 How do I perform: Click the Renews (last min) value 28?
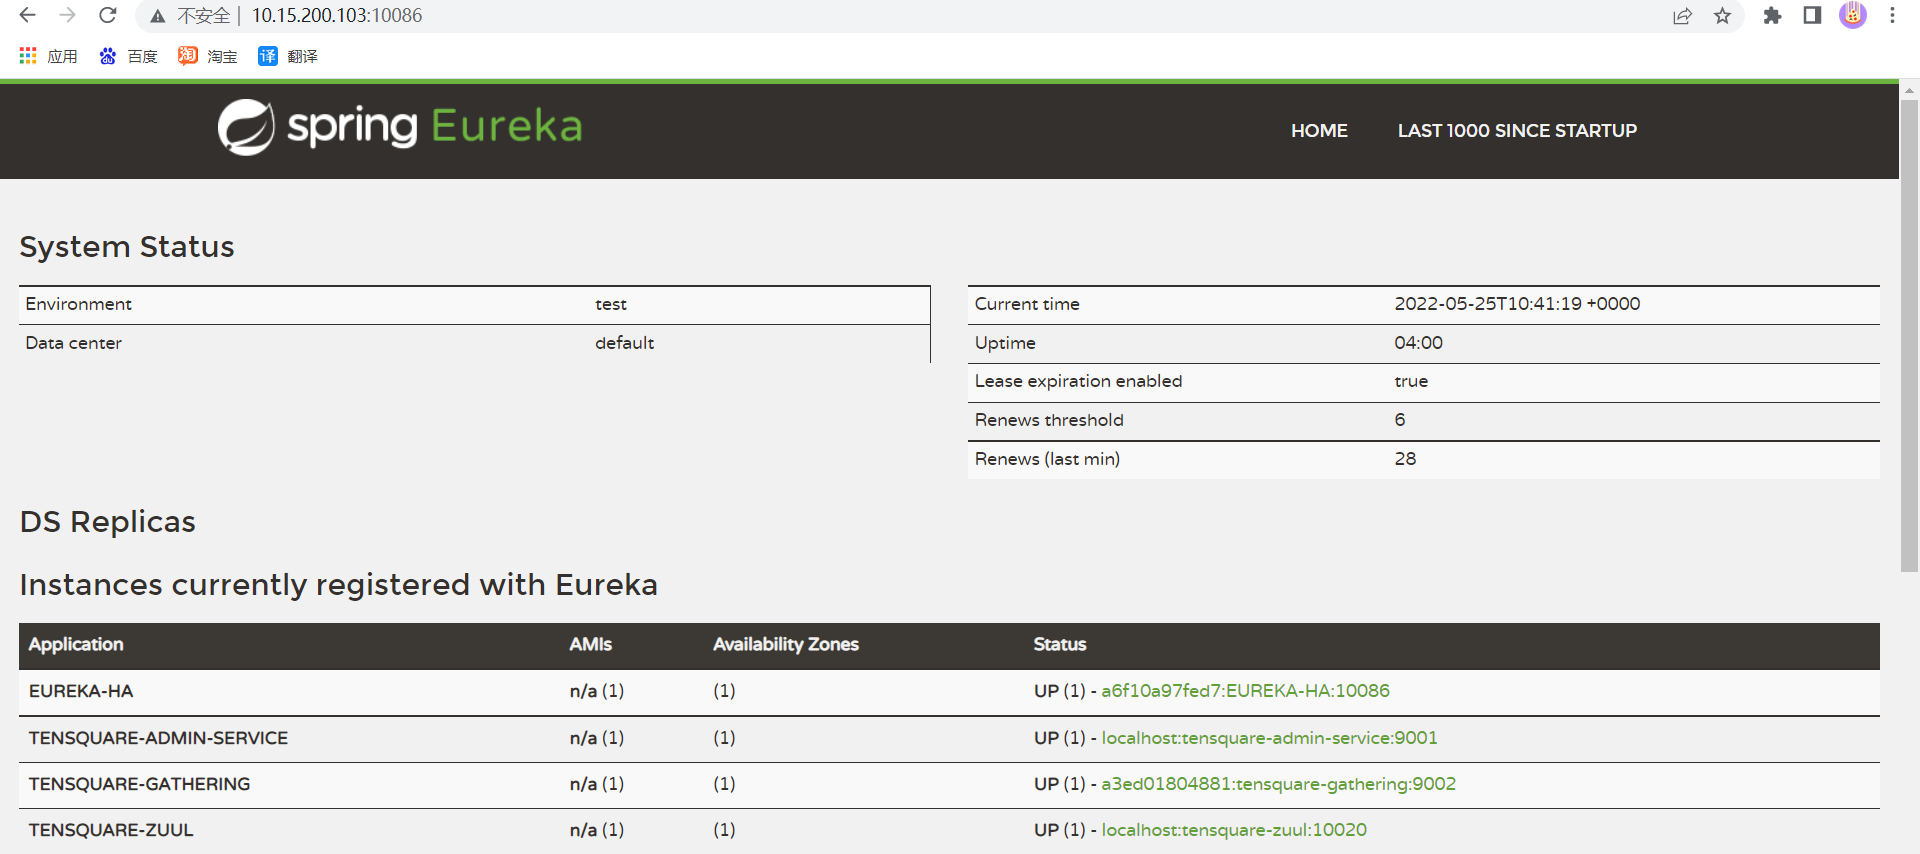pos(1405,459)
